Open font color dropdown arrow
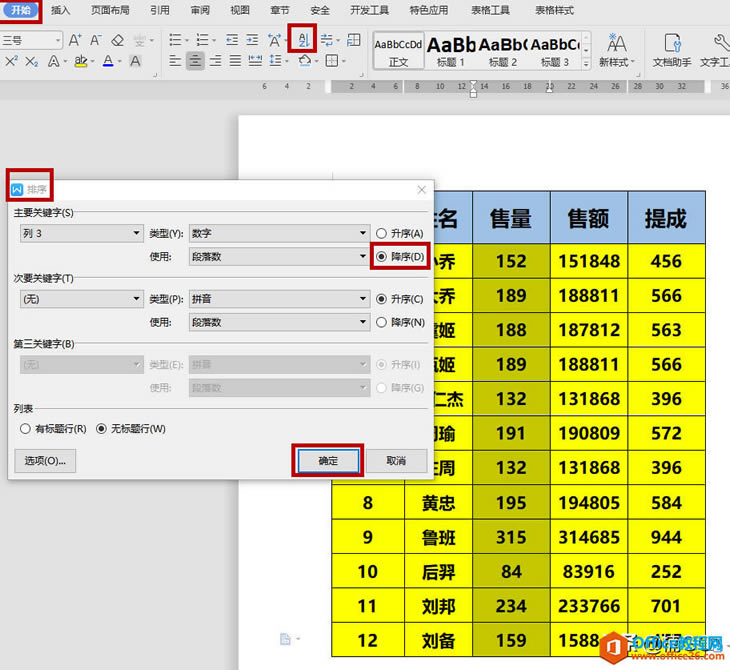Screen dimensions: 730x670 click(120, 61)
